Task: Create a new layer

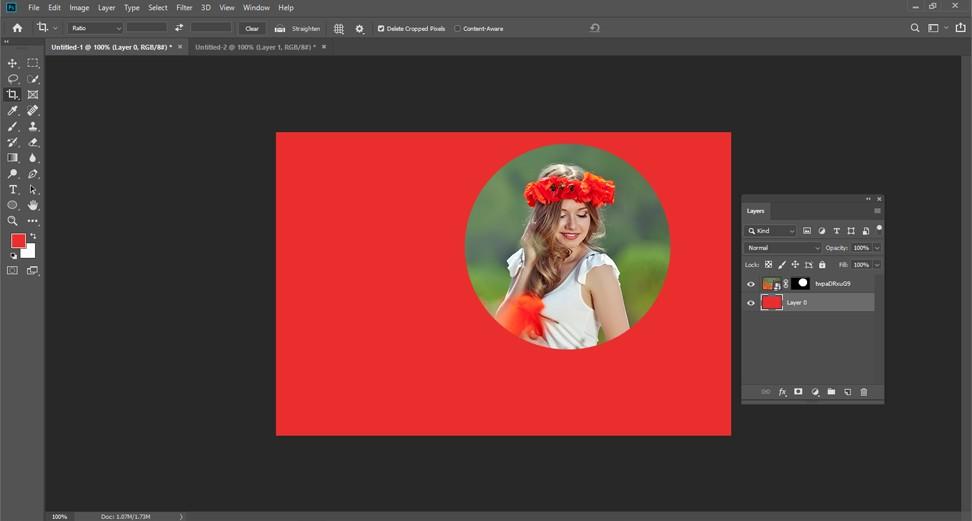Action: (x=847, y=392)
